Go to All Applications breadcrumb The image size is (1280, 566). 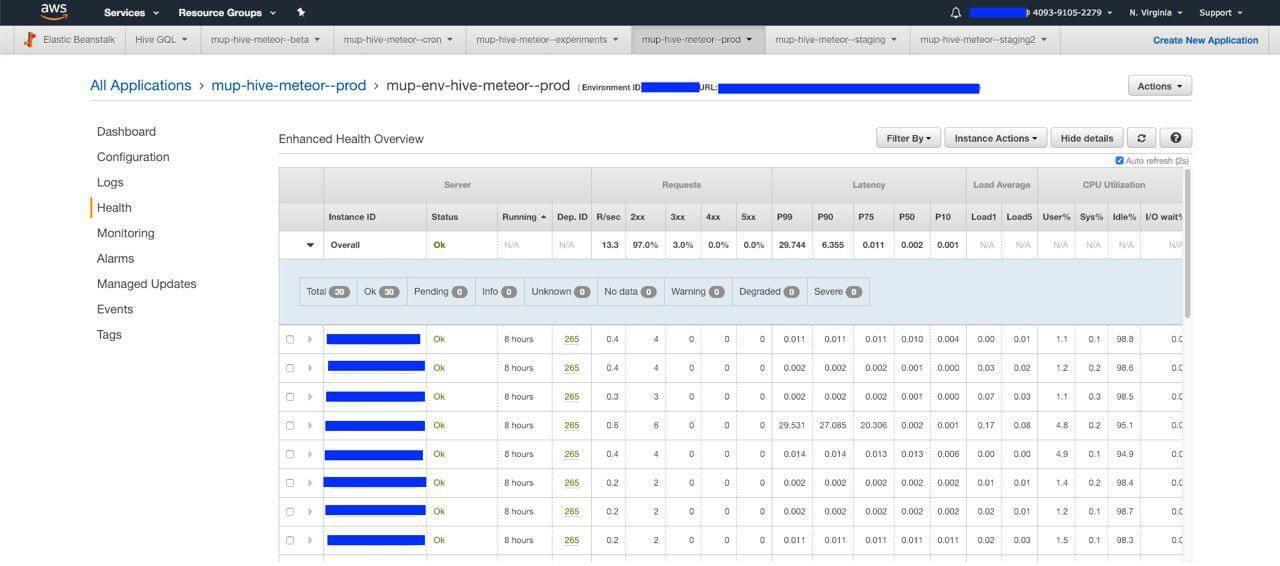point(140,86)
